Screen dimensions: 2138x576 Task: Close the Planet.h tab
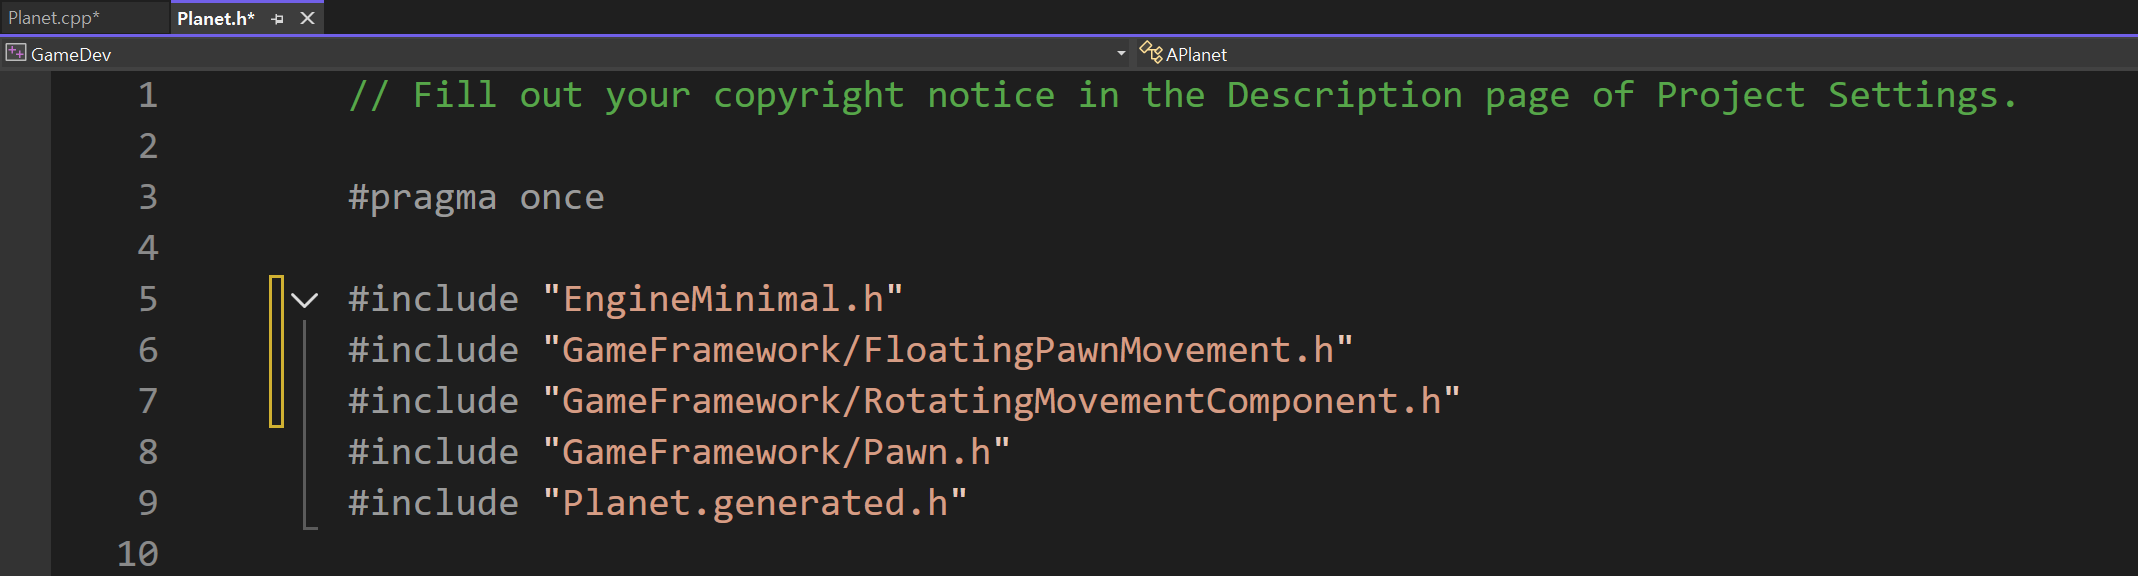pos(308,18)
